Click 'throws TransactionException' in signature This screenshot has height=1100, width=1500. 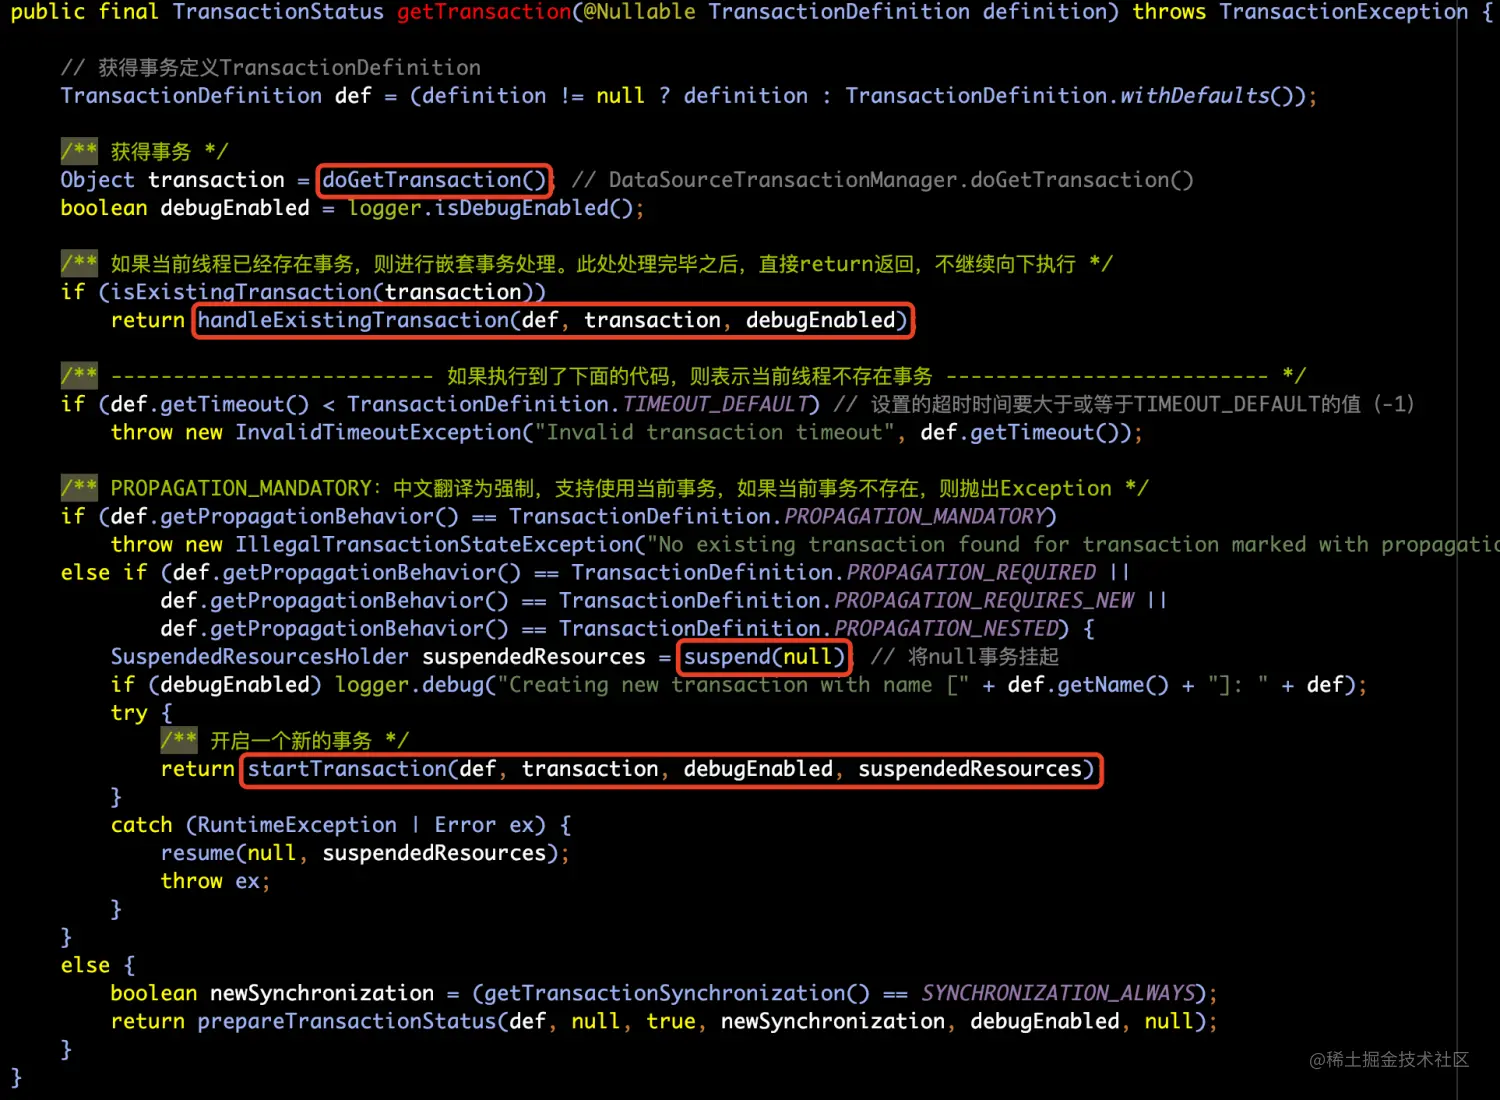coord(1300,12)
